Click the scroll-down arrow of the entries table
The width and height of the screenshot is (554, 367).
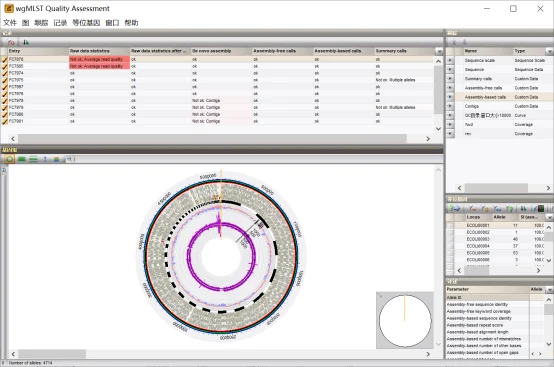pos(438,129)
